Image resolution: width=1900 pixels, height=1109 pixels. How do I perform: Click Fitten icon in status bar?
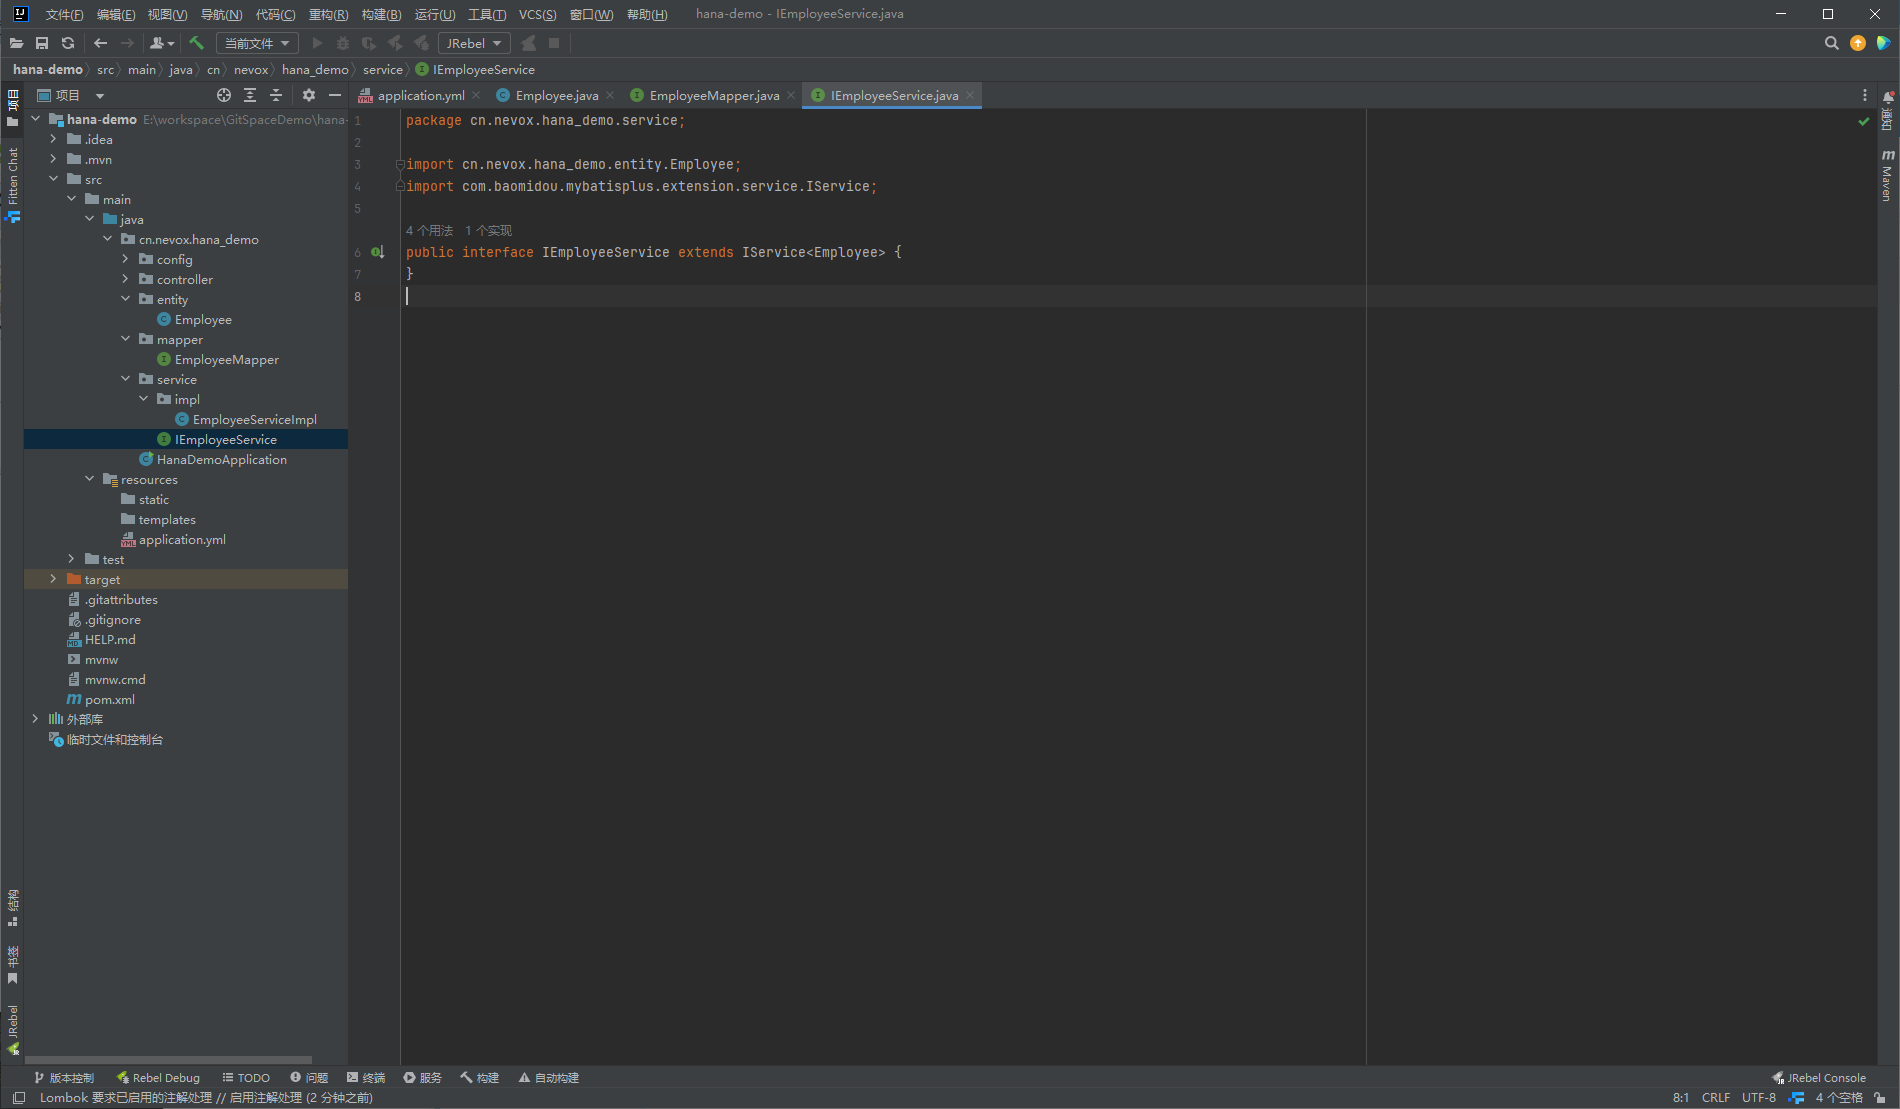pyautogui.click(x=1796, y=1097)
